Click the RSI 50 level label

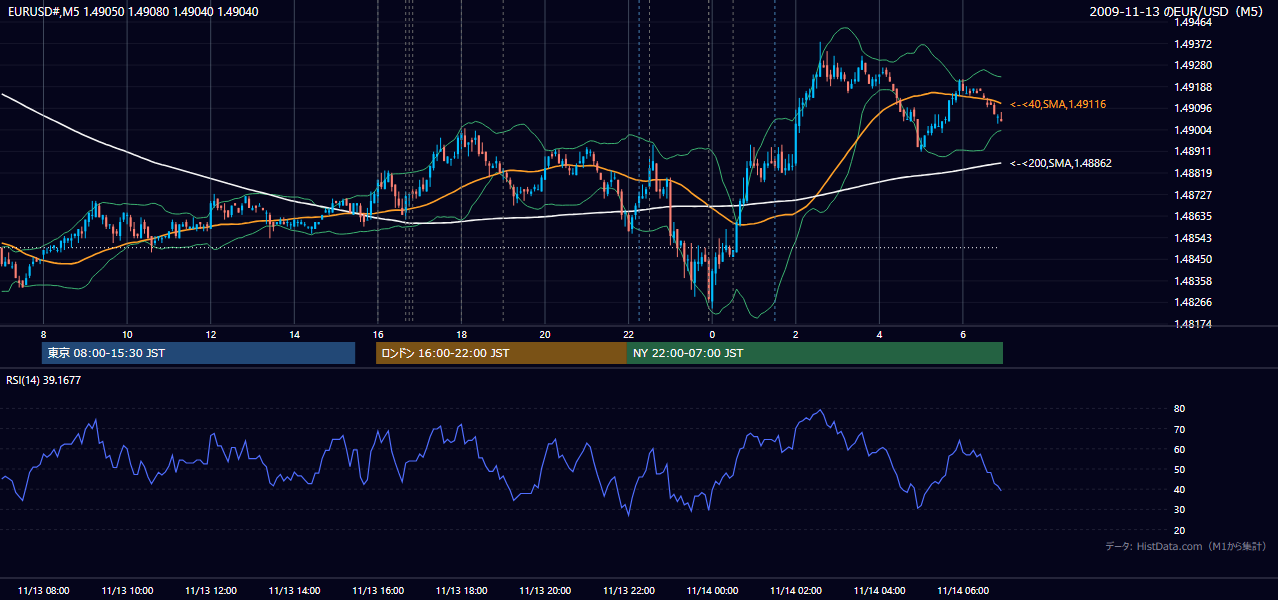1179,470
